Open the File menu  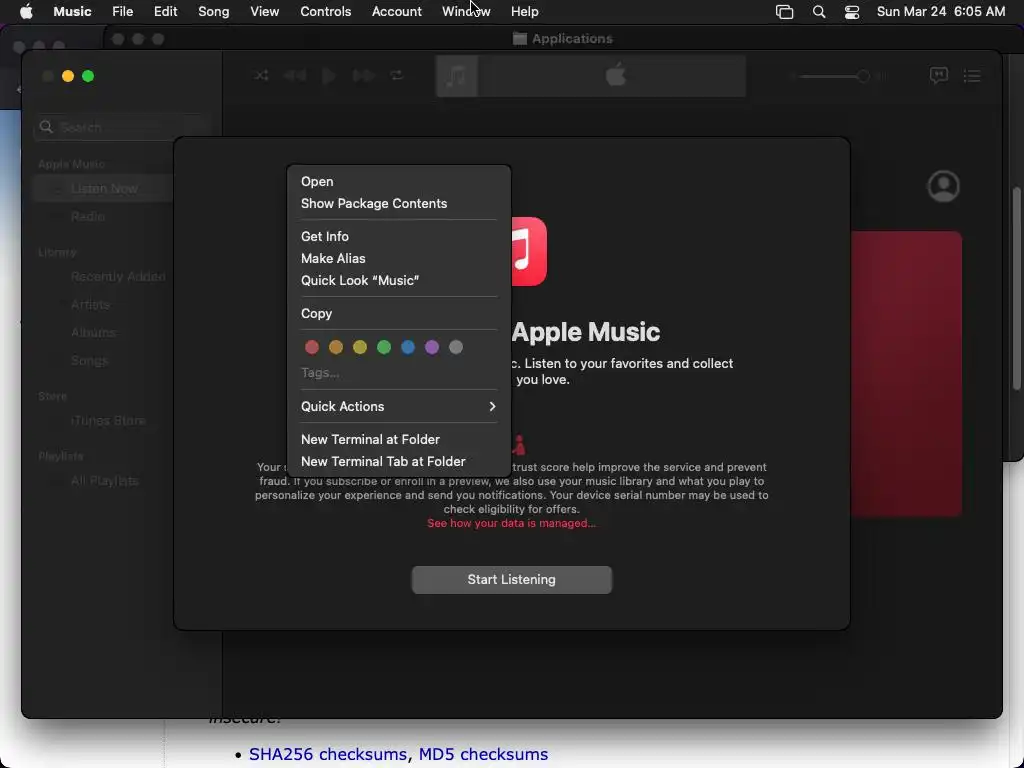(x=122, y=11)
